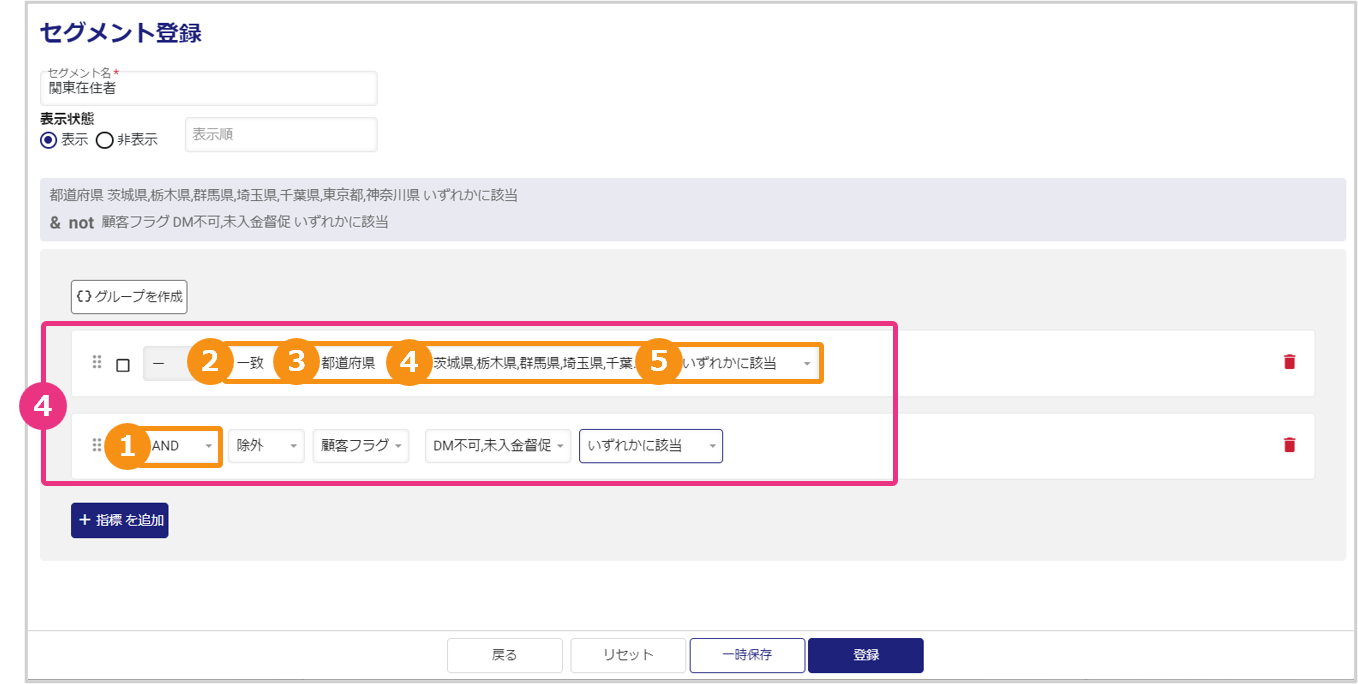1358x684 pixels.
Task: Open the first row's いずれかに該当 dropdown
Action: (745, 363)
